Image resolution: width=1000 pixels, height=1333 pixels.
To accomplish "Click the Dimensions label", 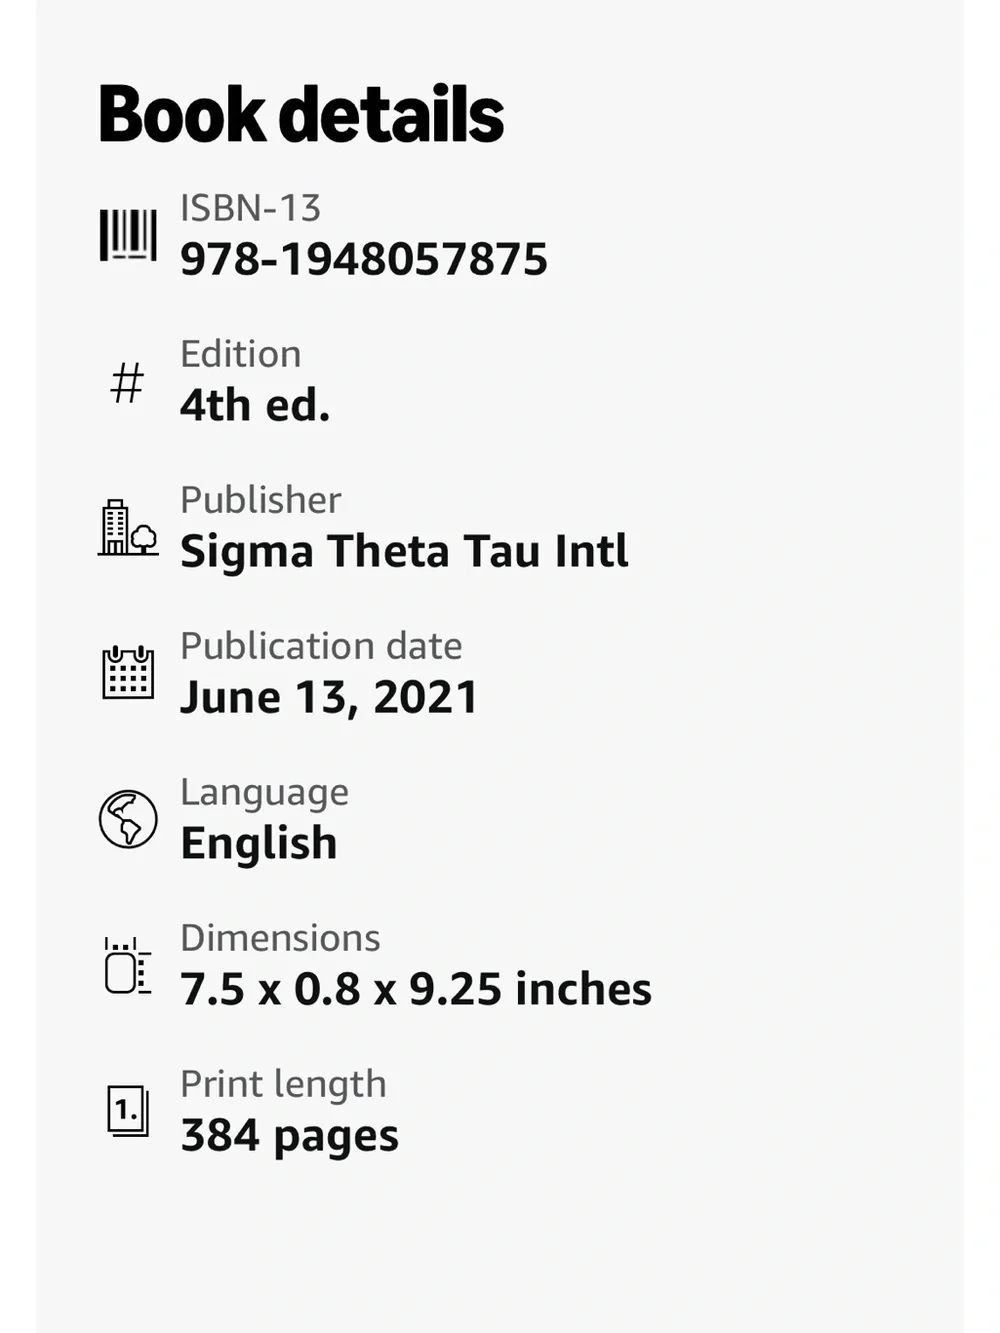I will 280,938.
